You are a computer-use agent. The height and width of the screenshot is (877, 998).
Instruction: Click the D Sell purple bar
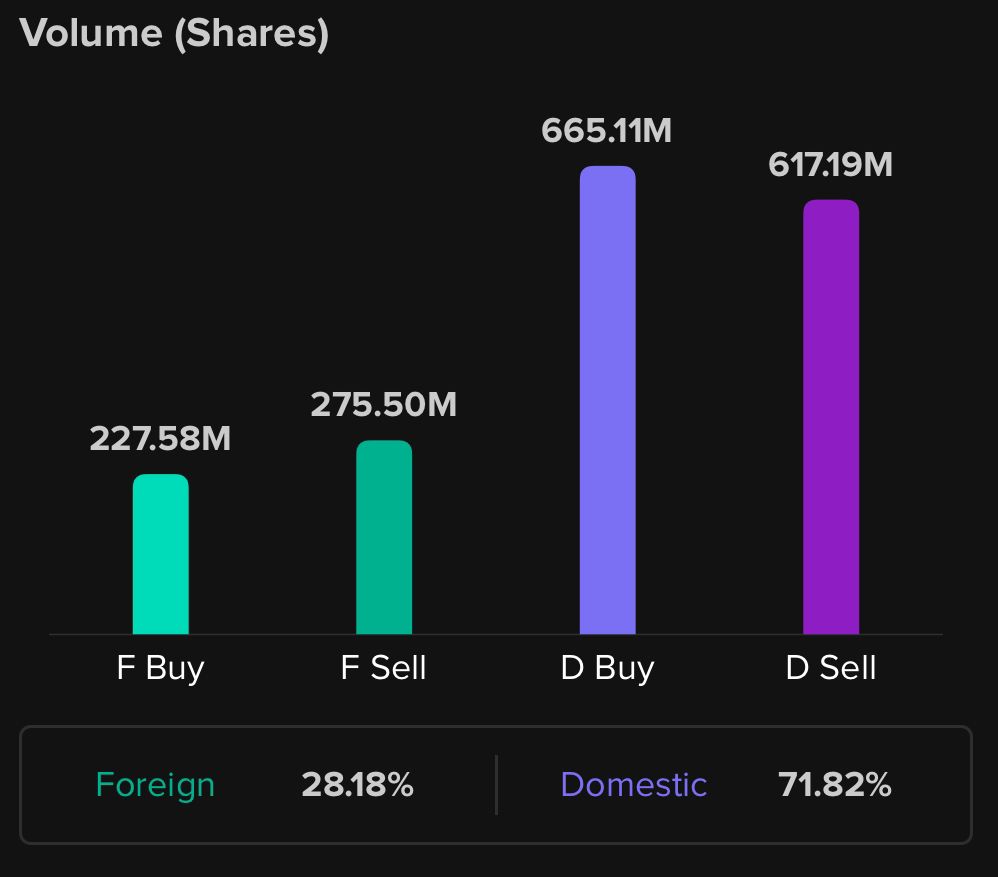(x=831, y=417)
